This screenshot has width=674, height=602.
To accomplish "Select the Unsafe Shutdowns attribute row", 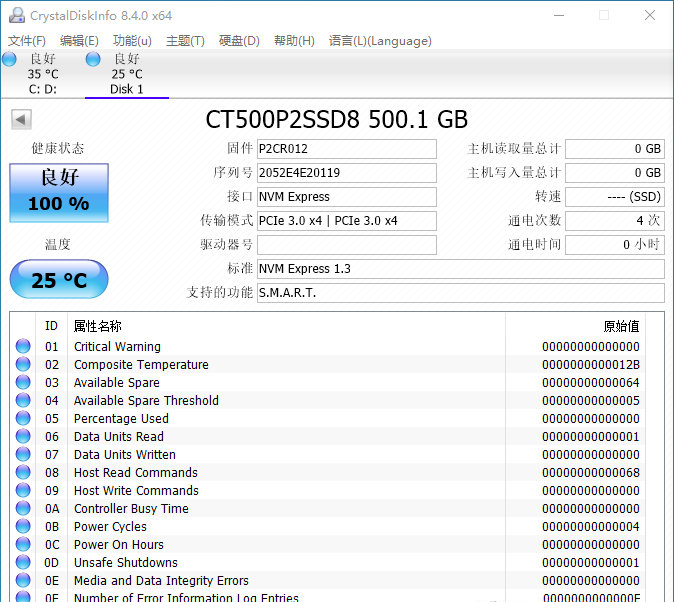I will [x=126, y=563].
